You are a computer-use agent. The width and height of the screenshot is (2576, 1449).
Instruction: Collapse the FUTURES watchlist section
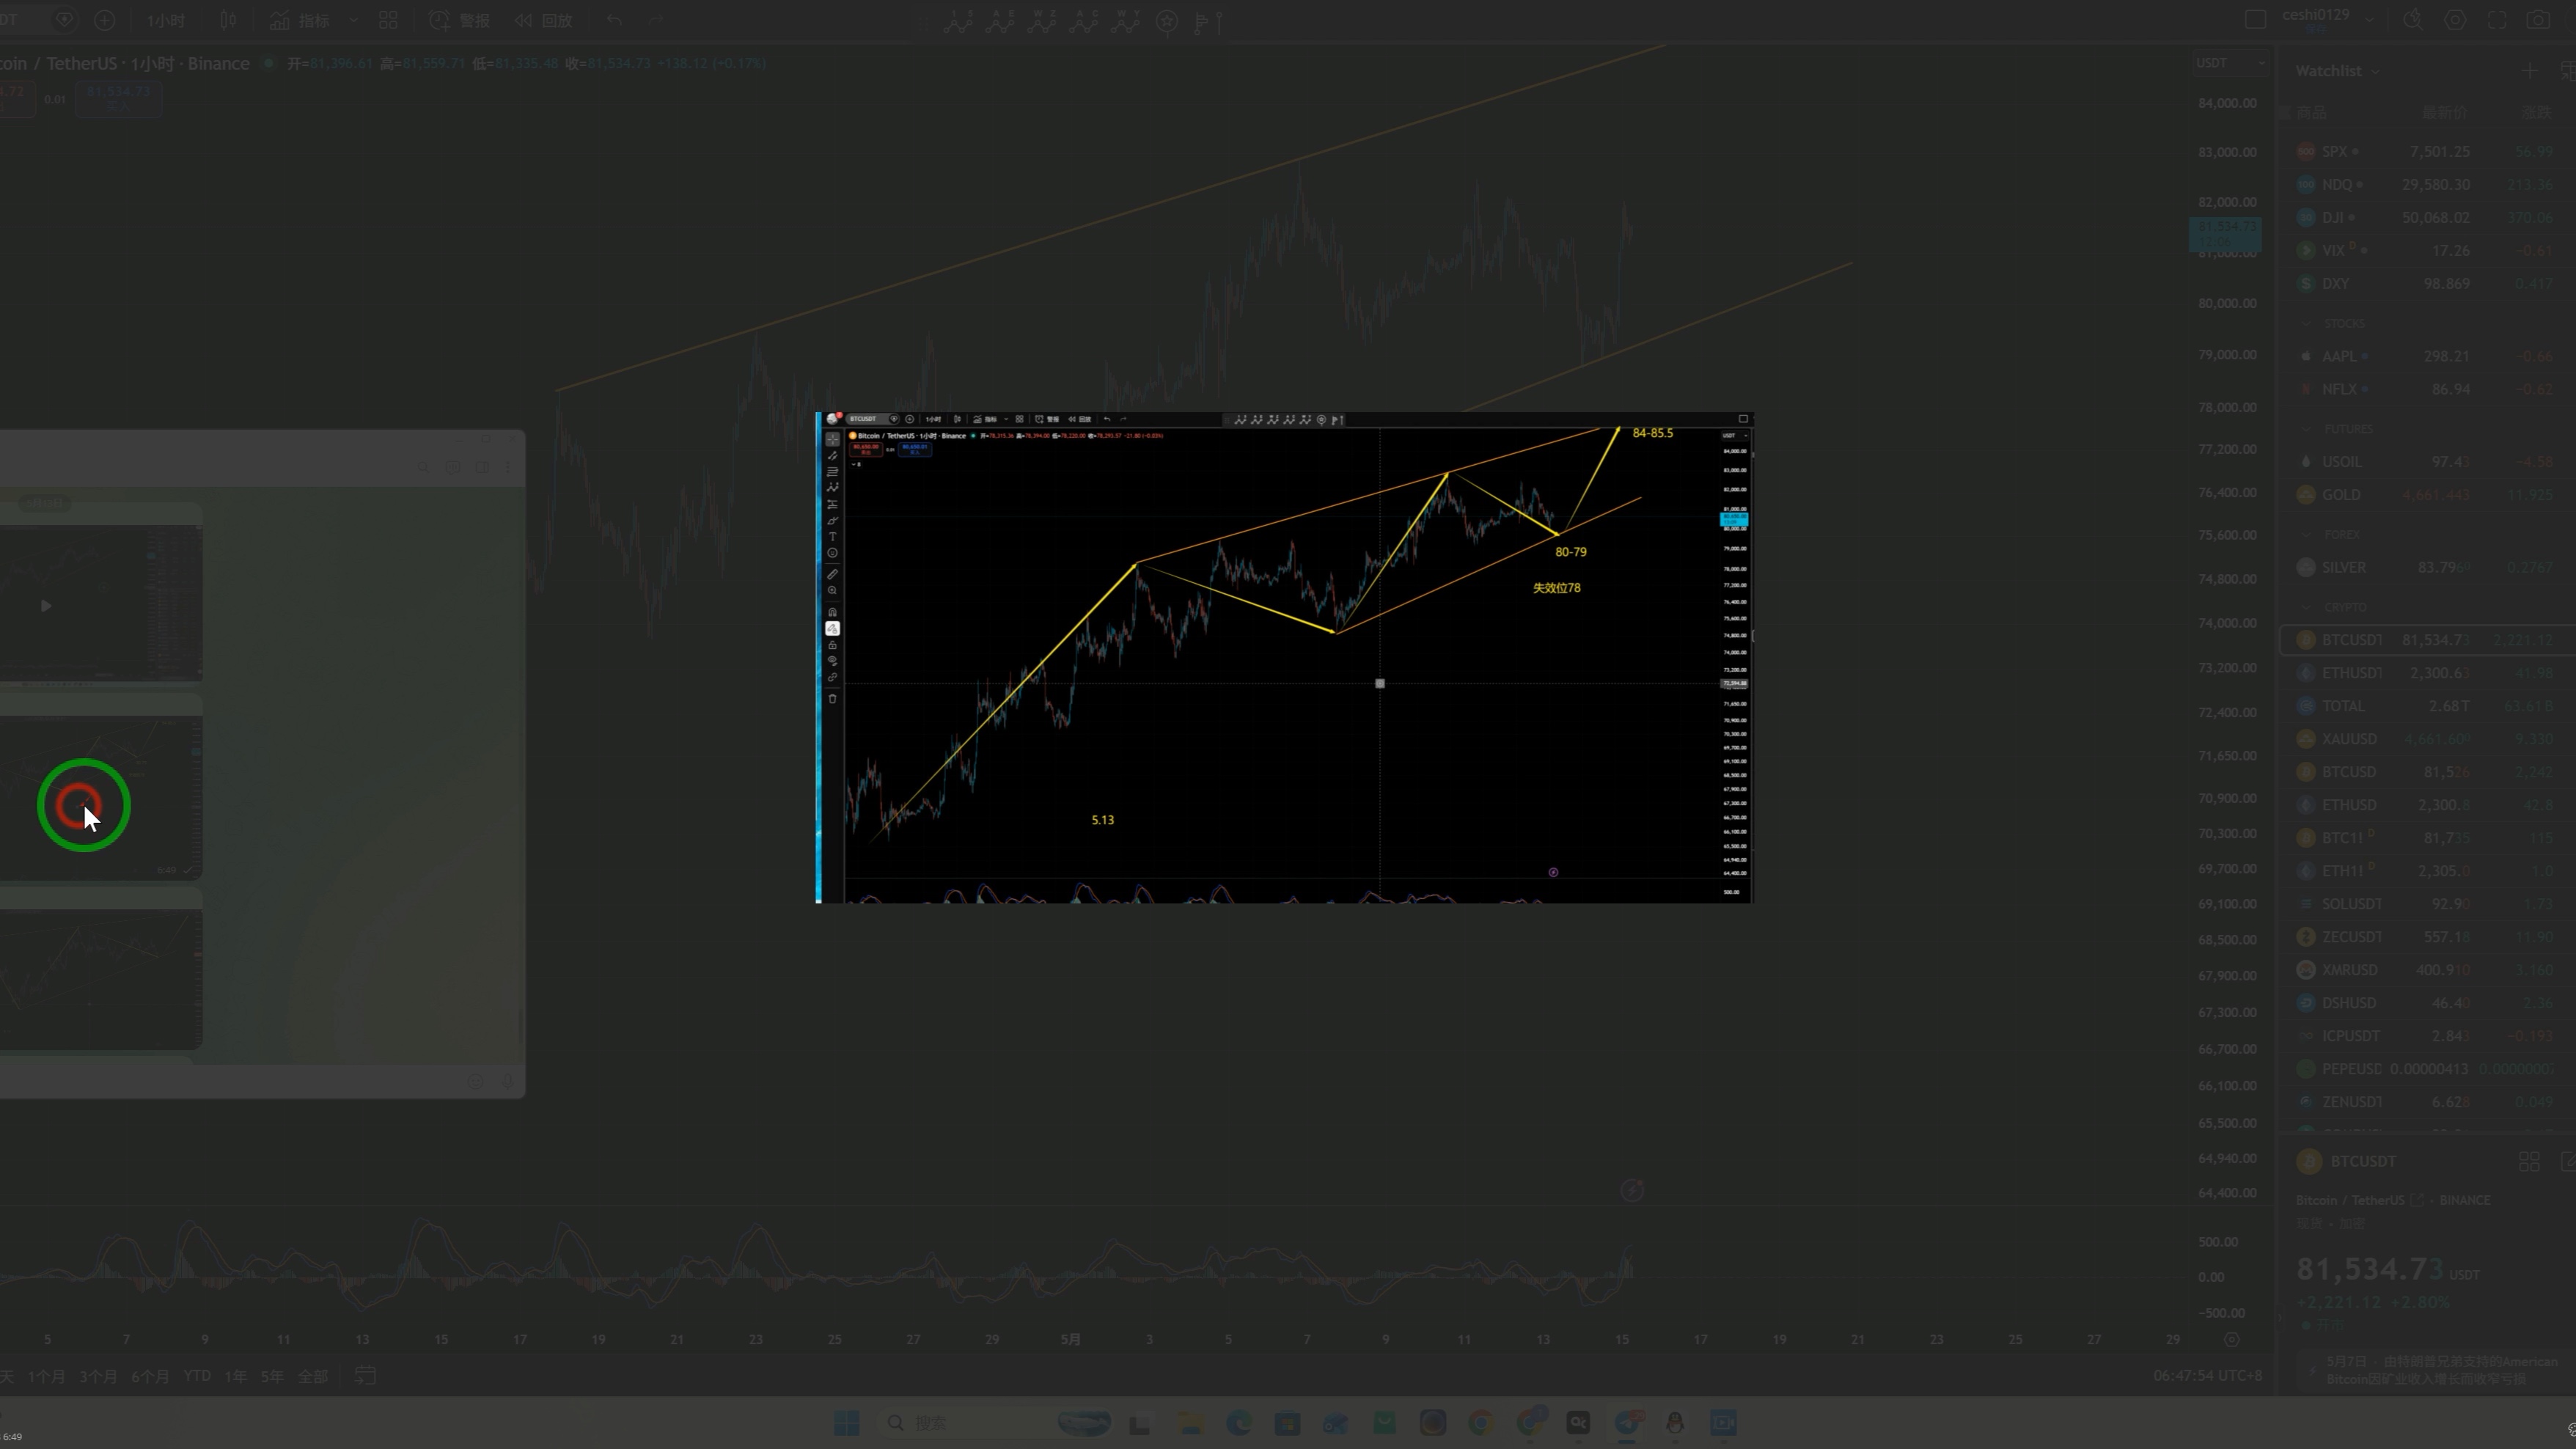2306,429
